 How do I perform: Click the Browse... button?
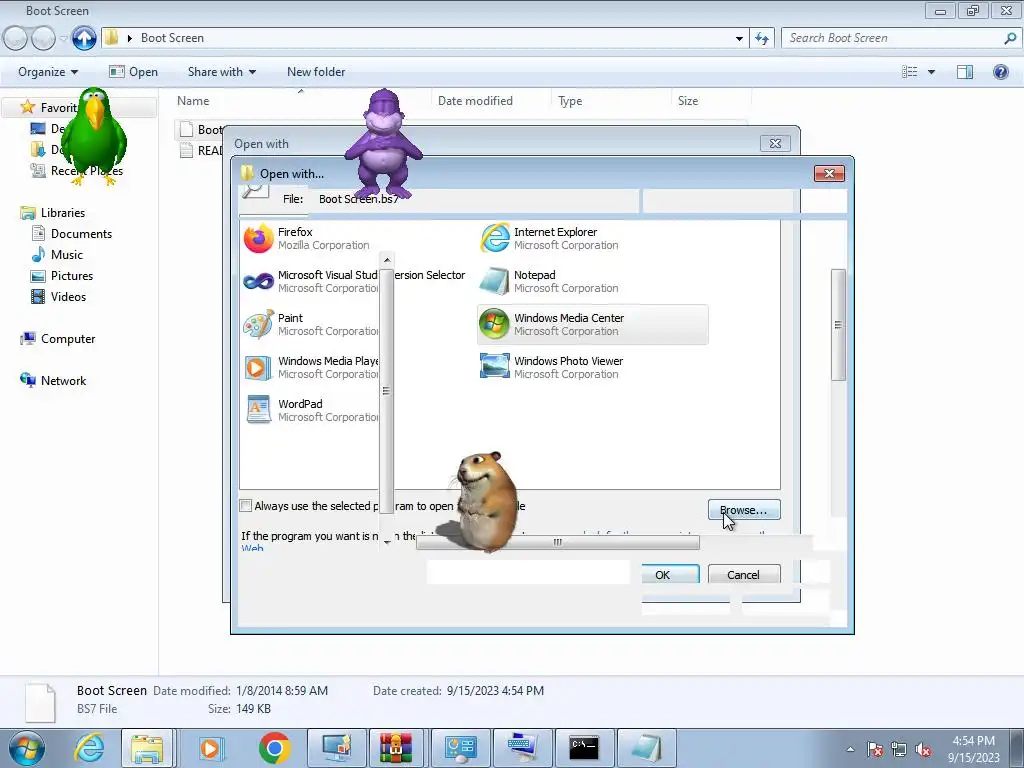pos(744,510)
